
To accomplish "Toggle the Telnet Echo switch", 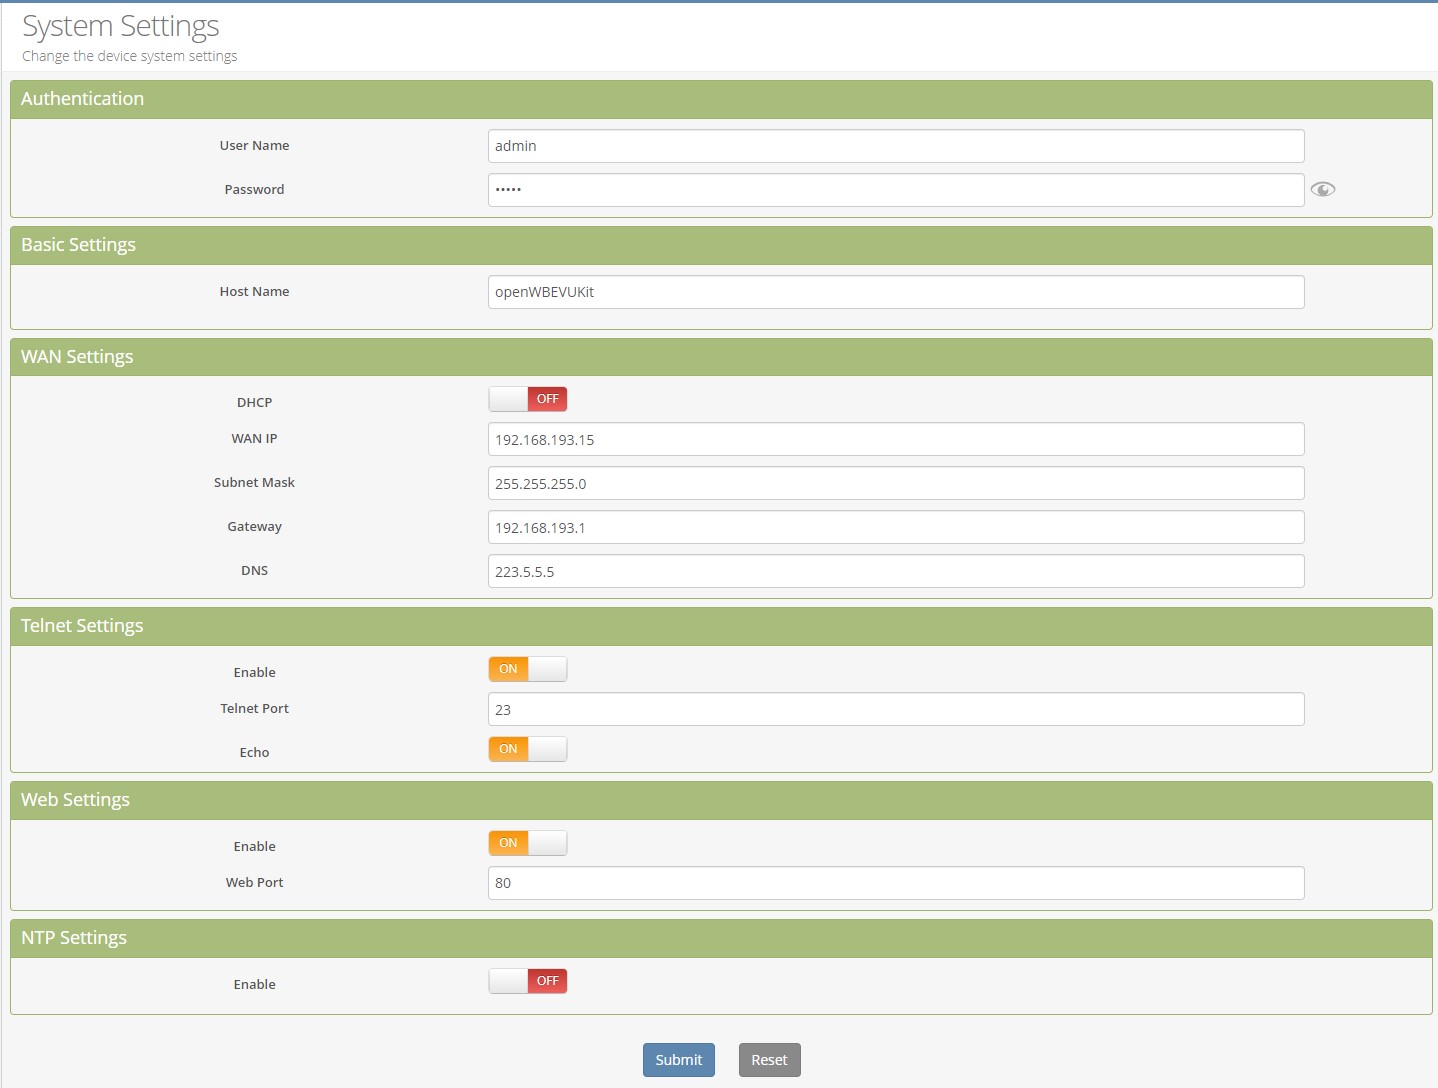I will pos(528,749).
